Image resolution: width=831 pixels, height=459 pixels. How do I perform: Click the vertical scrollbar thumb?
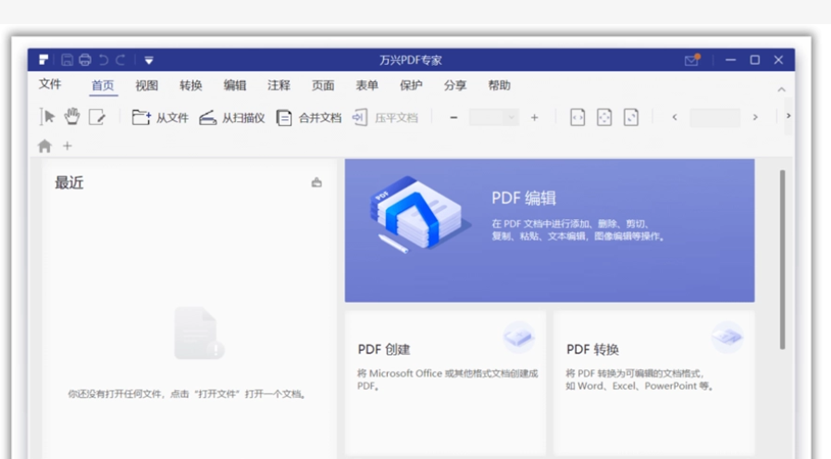[782, 260]
